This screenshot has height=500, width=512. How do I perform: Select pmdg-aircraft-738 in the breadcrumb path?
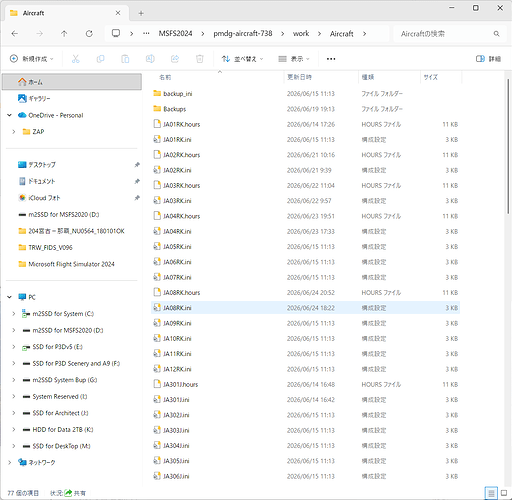tap(243, 34)
